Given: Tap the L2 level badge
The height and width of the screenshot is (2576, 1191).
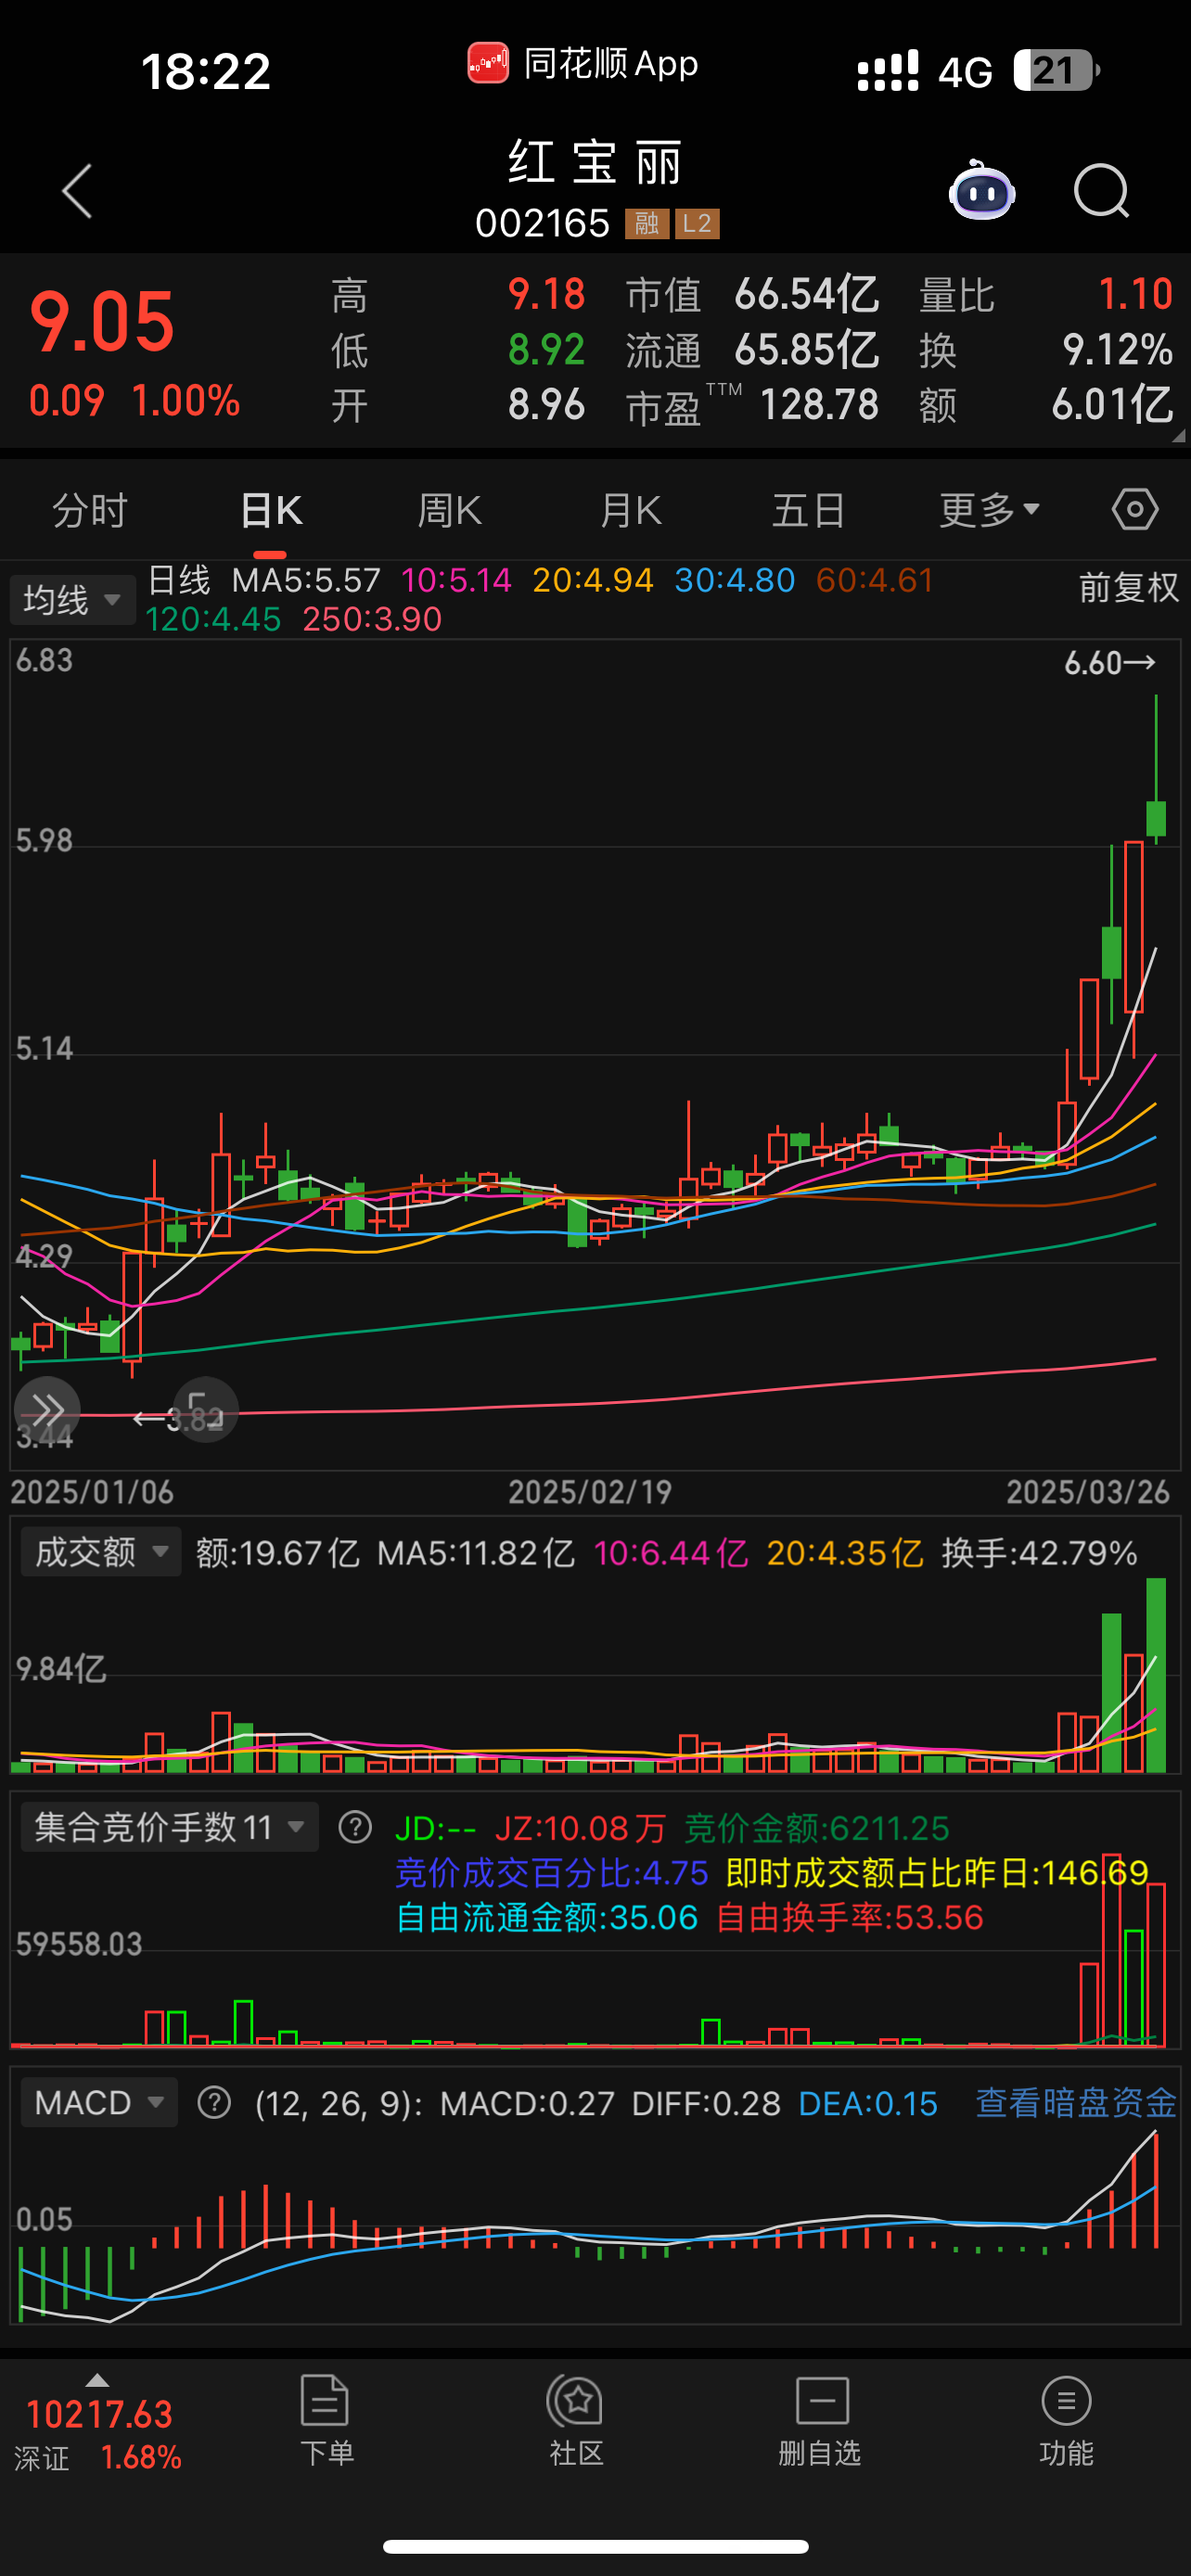Looking at the screenshot, I should [x=697, y=223].
